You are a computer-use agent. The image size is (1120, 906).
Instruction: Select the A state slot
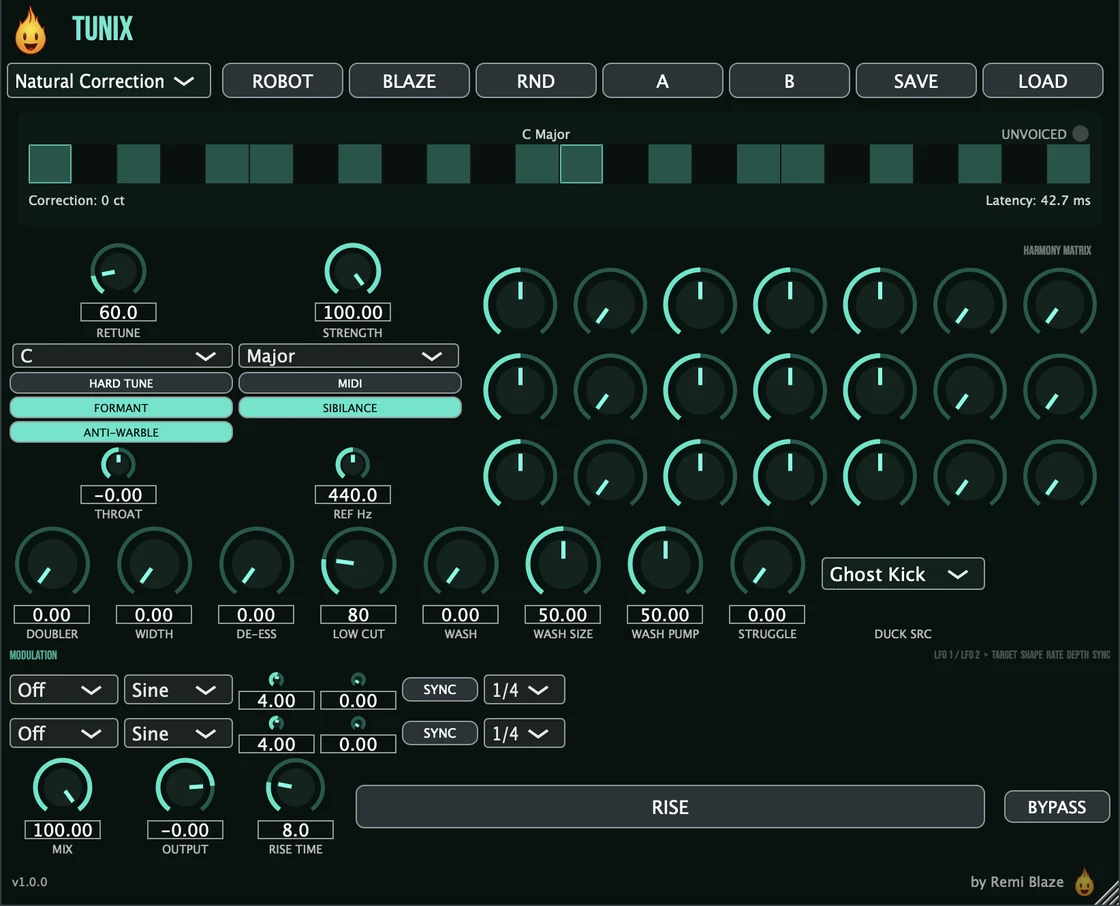tap(662, 81)
